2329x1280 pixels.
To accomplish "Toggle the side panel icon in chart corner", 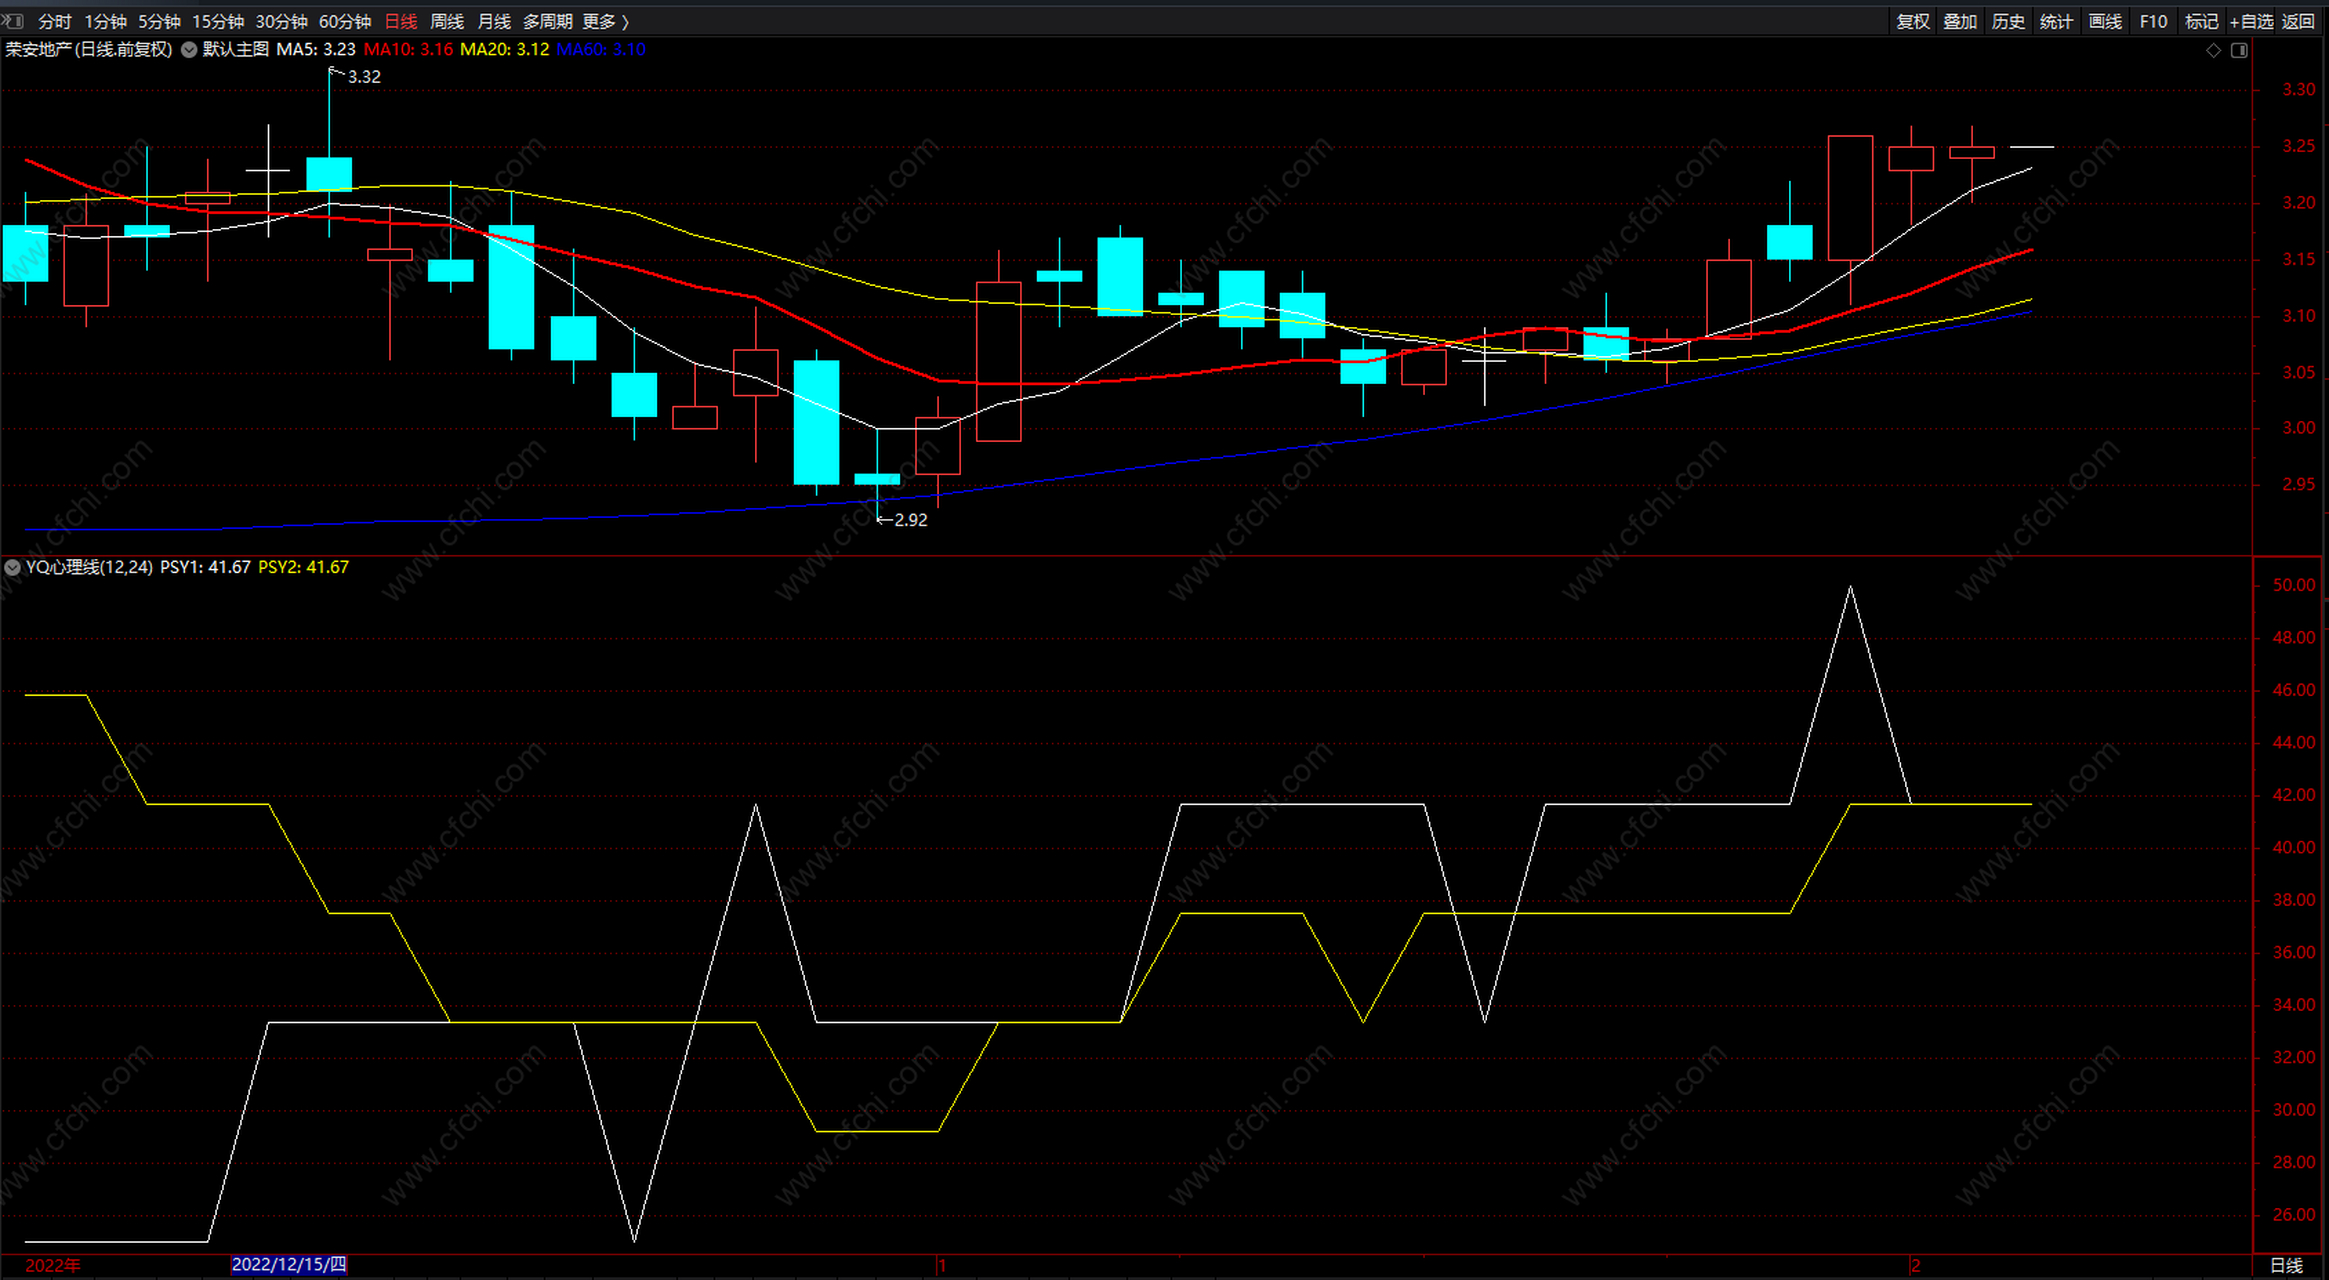I will pyautogui.click(x=2239, y=50).
